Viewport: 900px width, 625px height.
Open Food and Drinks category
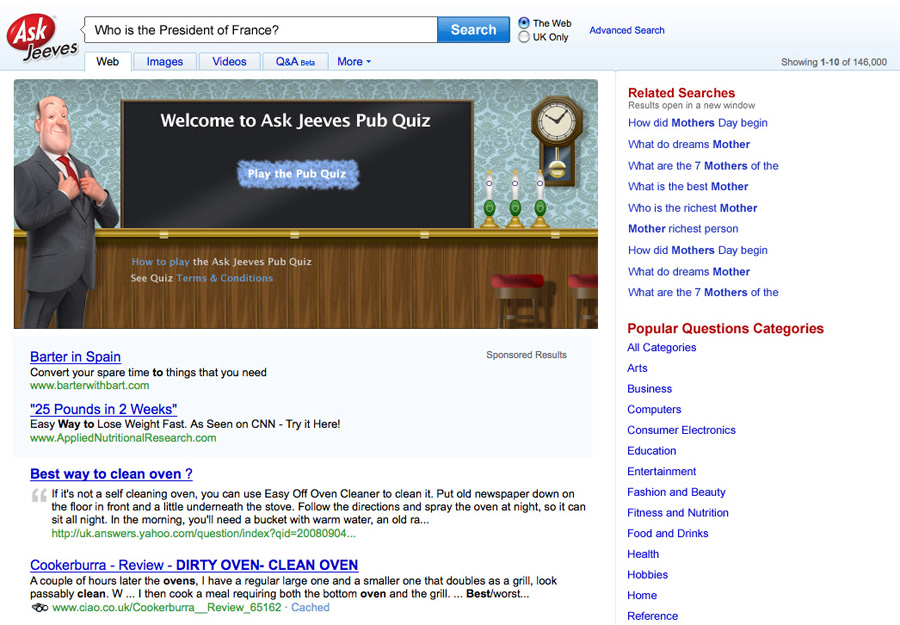[x=668, y=533]
